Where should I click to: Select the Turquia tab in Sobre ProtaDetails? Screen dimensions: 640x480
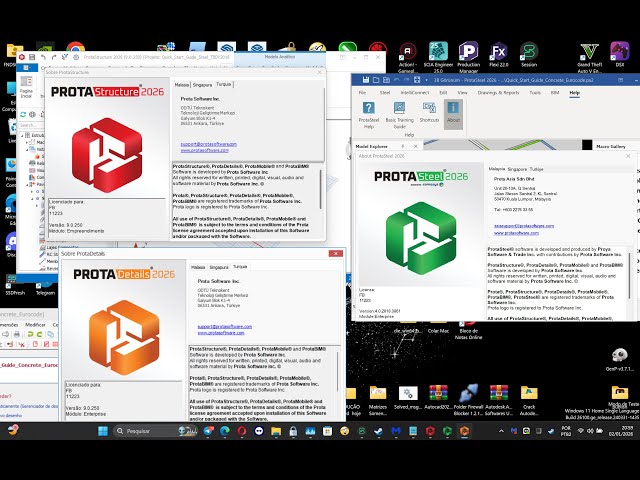tap(240, 267)
